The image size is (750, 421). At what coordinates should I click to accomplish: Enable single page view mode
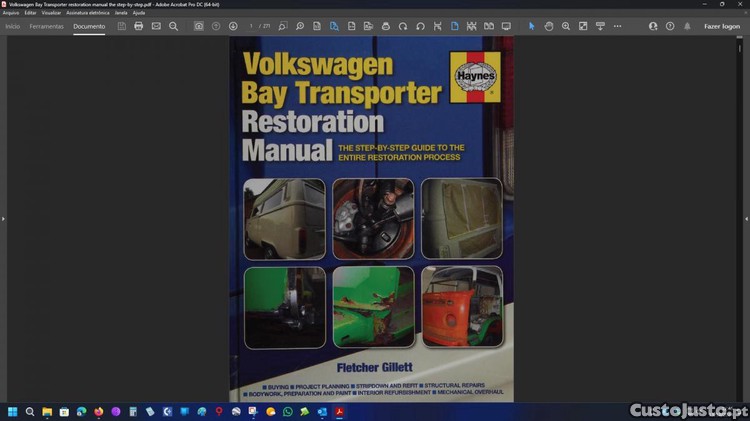pos(454,26)
